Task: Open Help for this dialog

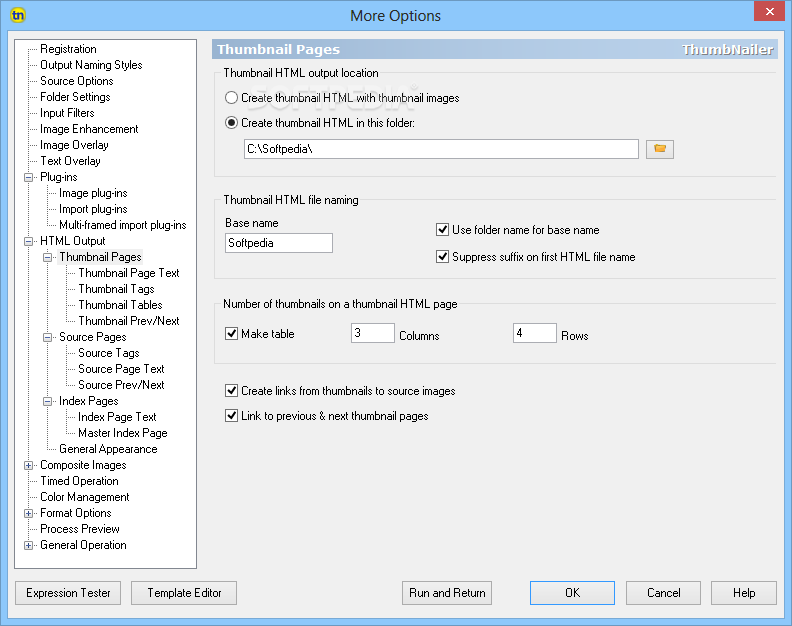Action: (x=744, y=593)
